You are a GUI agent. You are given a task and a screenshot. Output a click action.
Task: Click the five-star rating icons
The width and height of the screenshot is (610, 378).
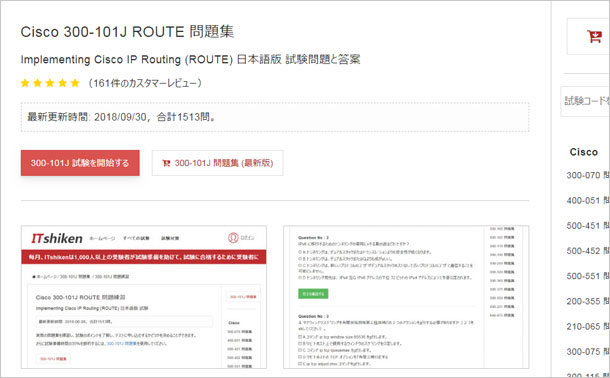50,83
